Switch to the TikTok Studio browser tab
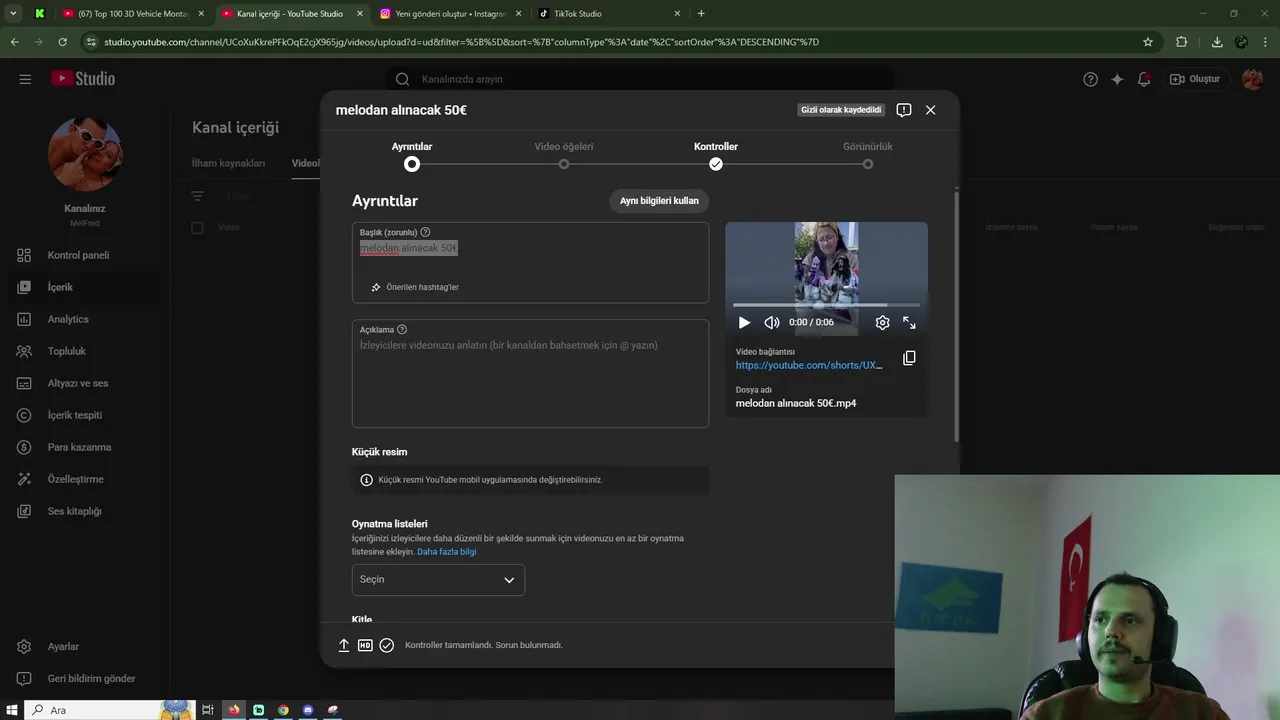Viewport: 1280px width, 720px height. tap(609, 14)
